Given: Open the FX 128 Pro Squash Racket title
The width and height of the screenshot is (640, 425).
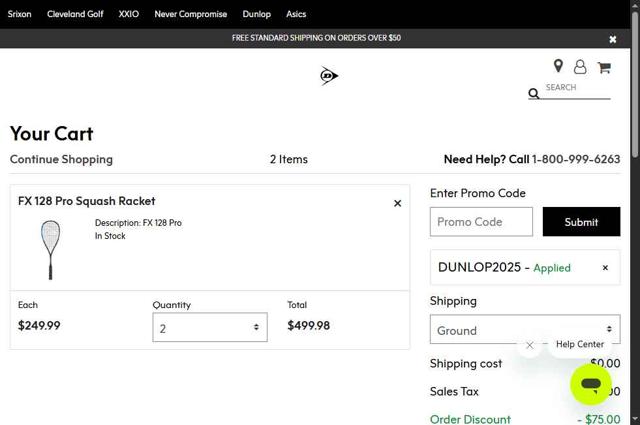Looking at the screenshot, I should point(87,201).
